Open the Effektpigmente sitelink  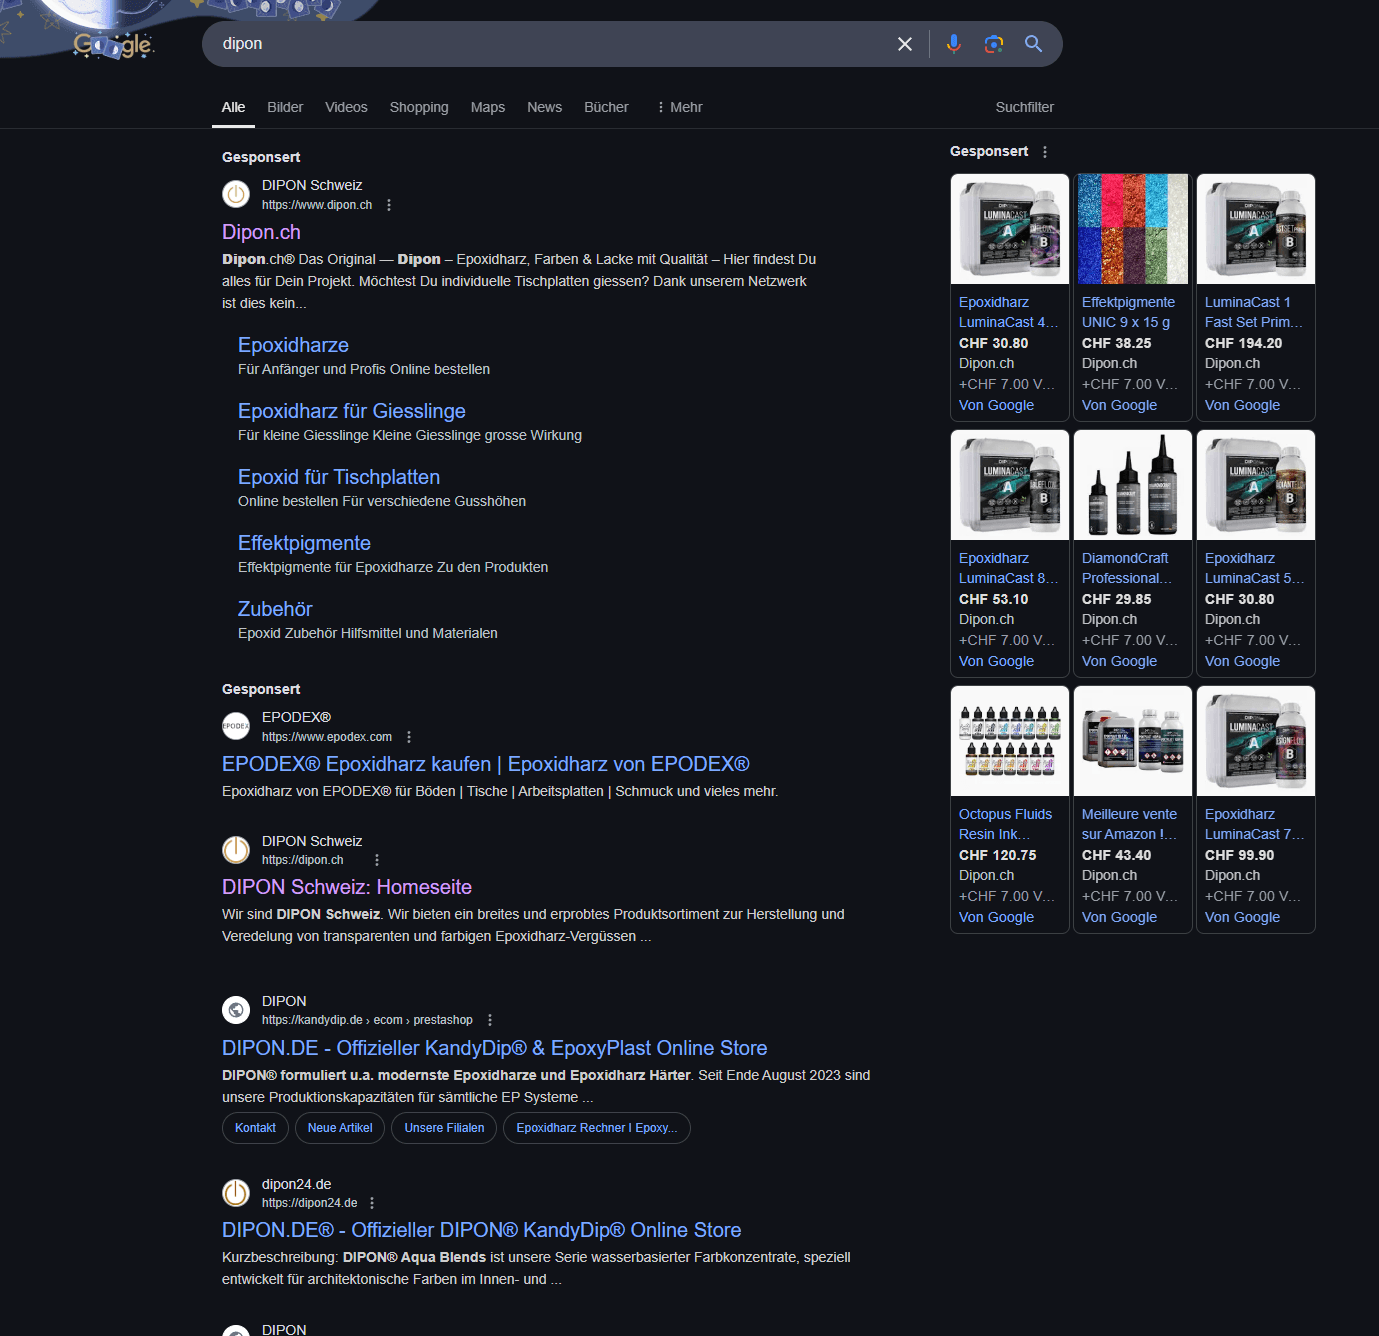coord(304,543)
